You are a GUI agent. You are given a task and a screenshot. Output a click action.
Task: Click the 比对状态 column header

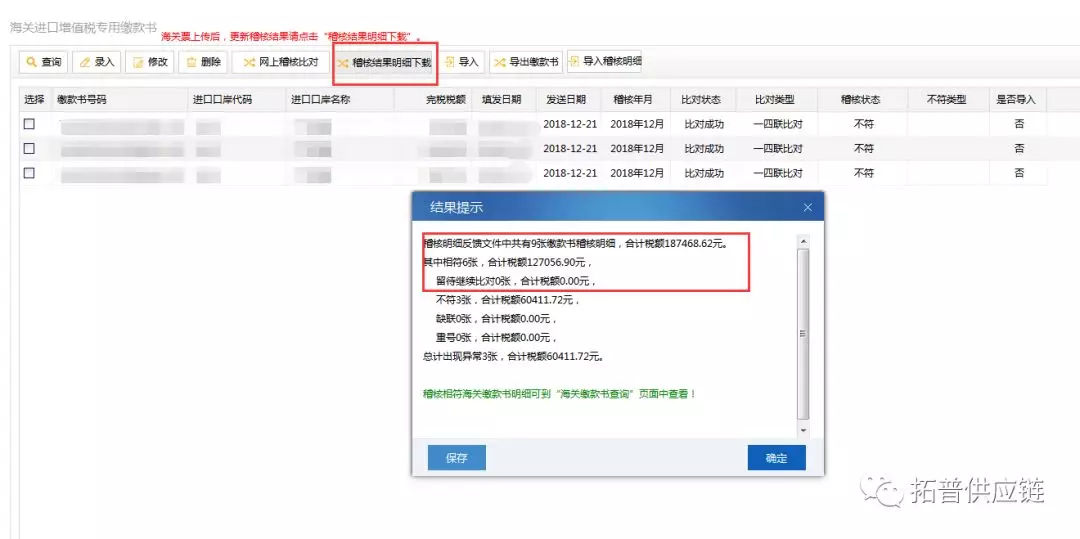pyautogui.click(x=701, y=100)
